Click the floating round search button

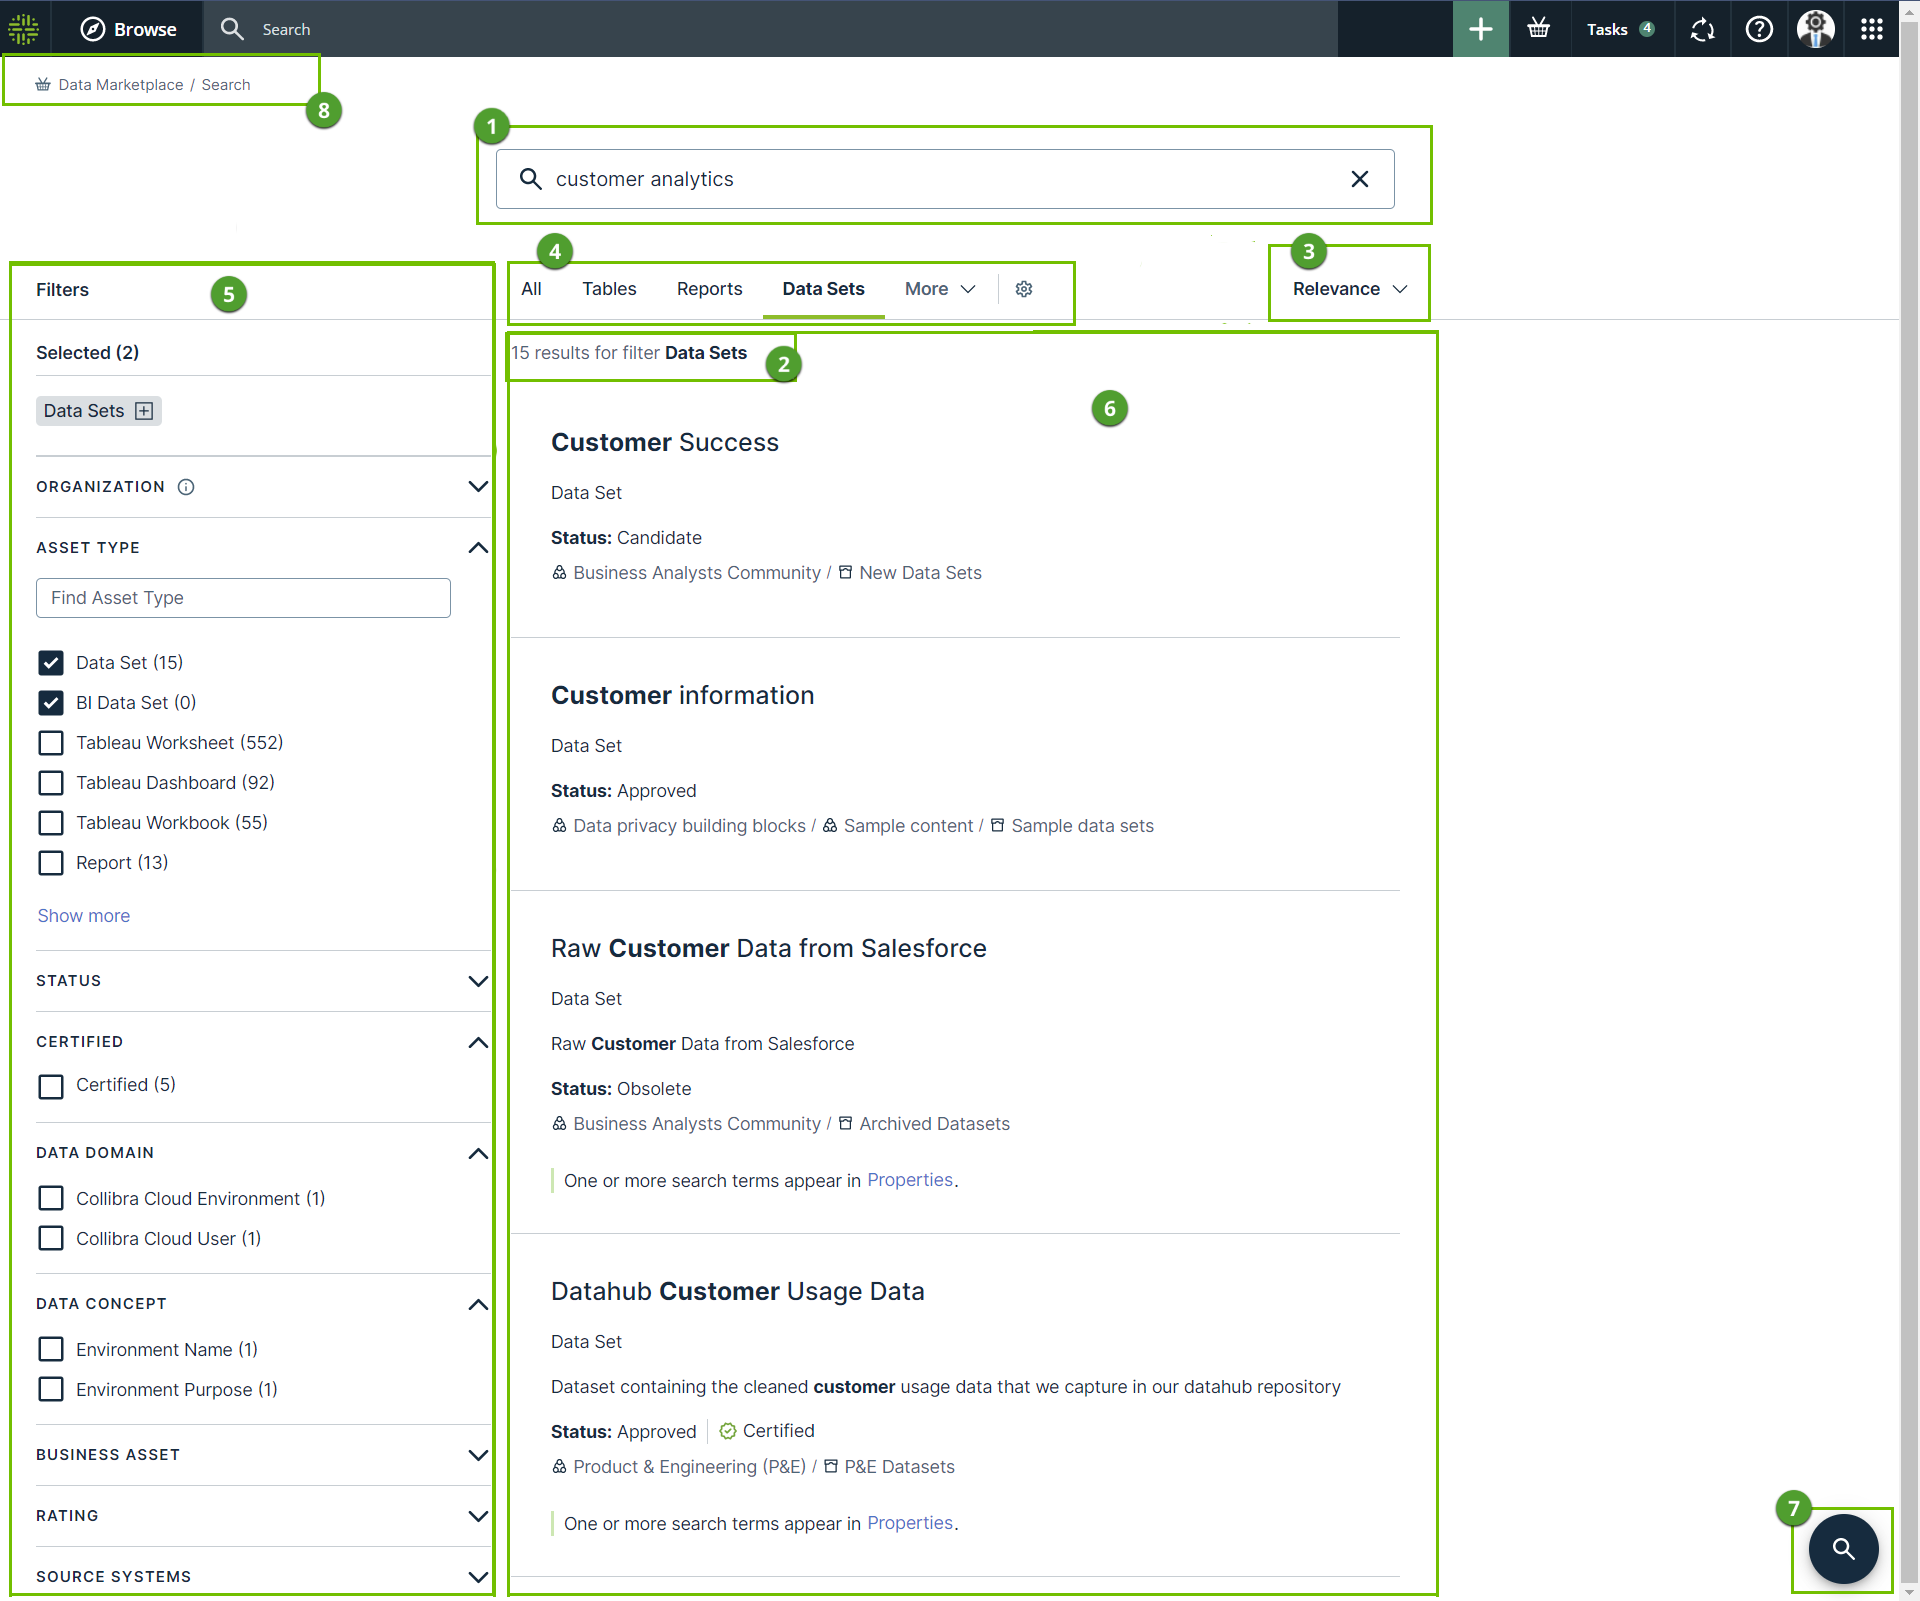point(1843,1549)
